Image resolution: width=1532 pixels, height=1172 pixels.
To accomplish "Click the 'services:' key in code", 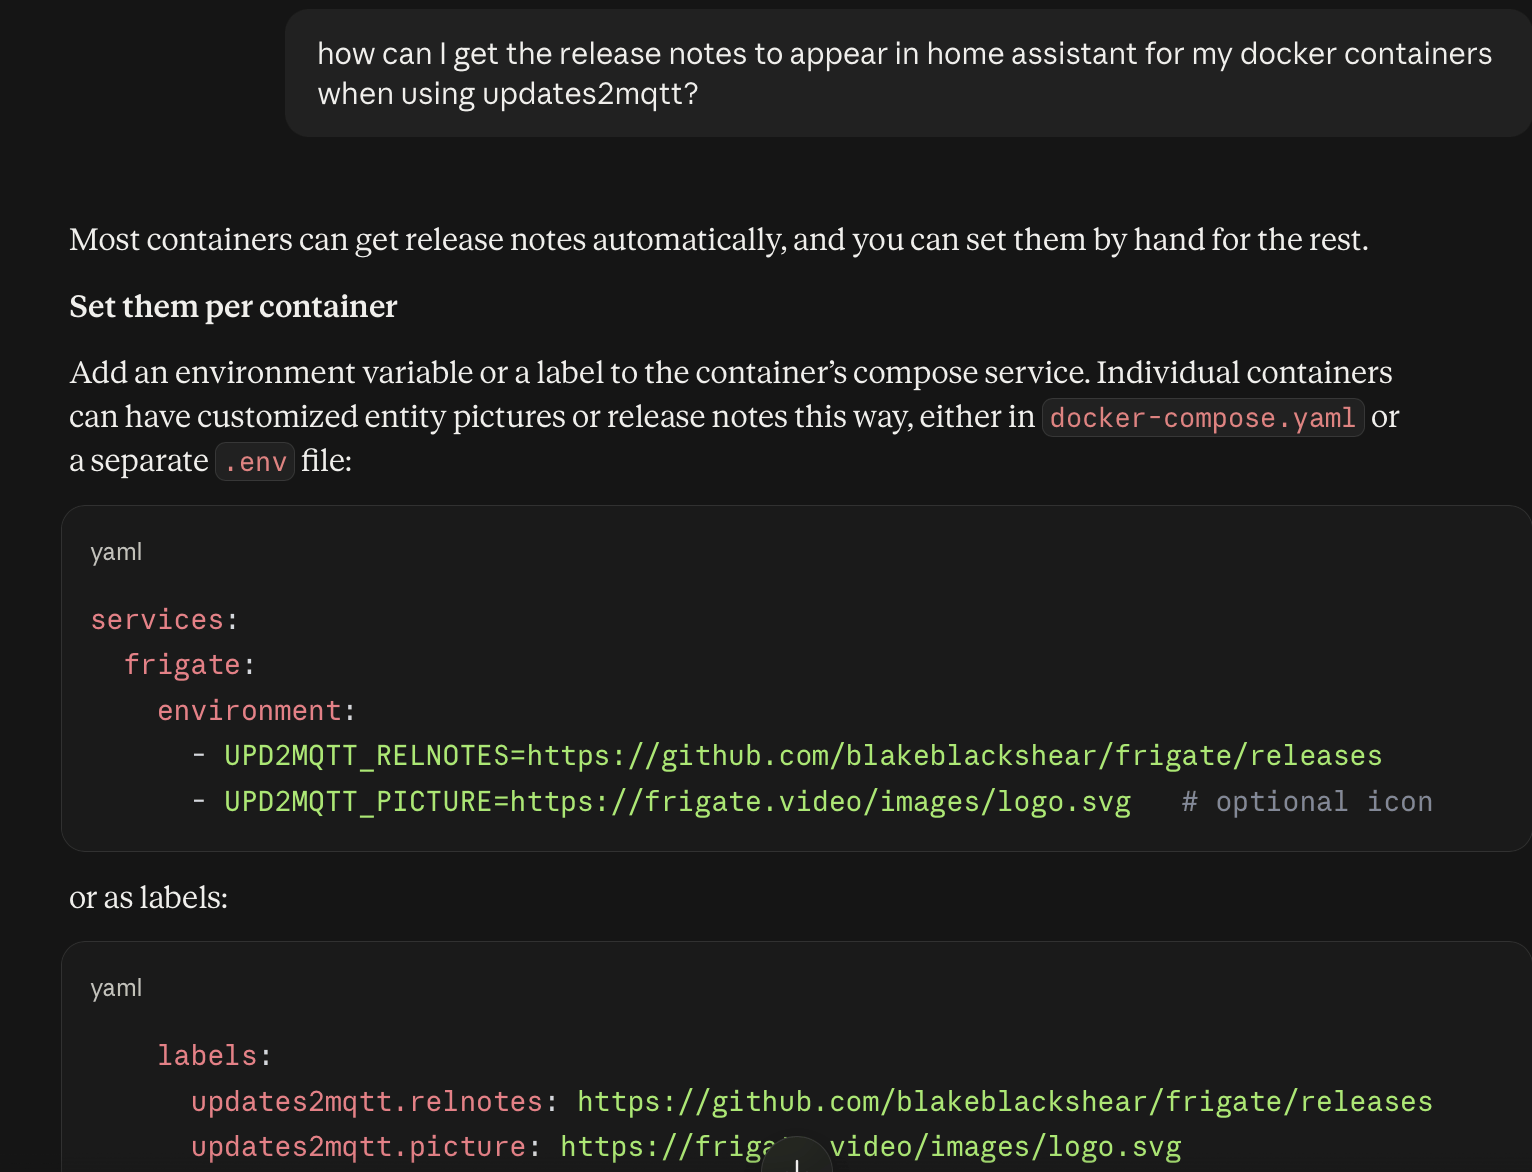I will [x=165, y=620].
